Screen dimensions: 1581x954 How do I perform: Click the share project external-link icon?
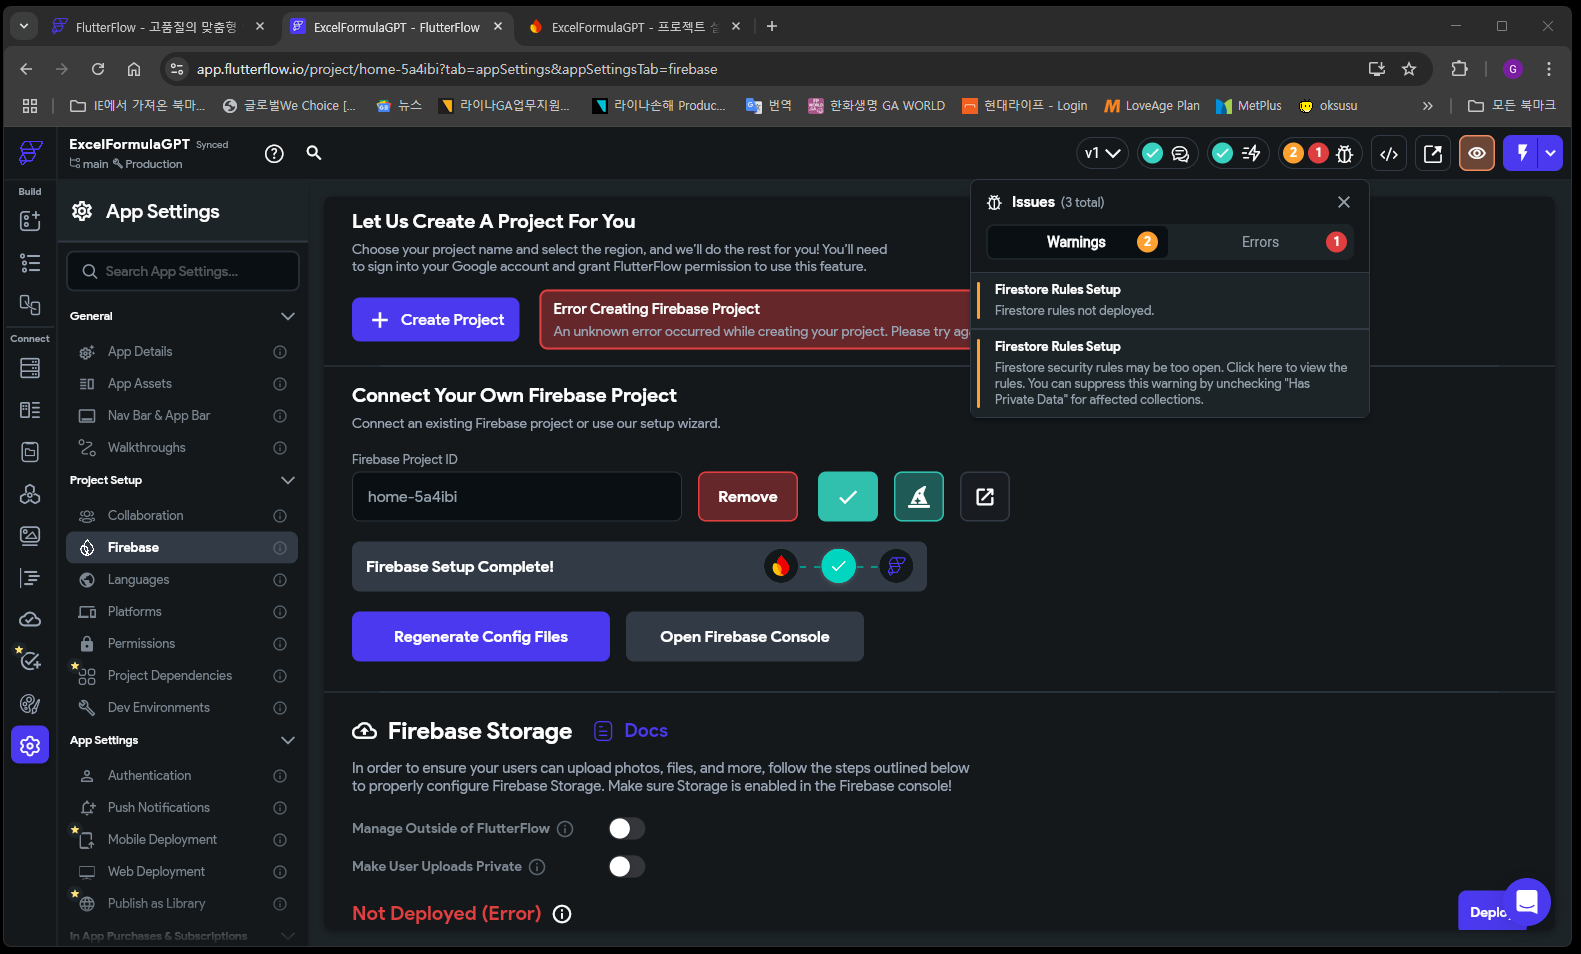[1433, 153]
